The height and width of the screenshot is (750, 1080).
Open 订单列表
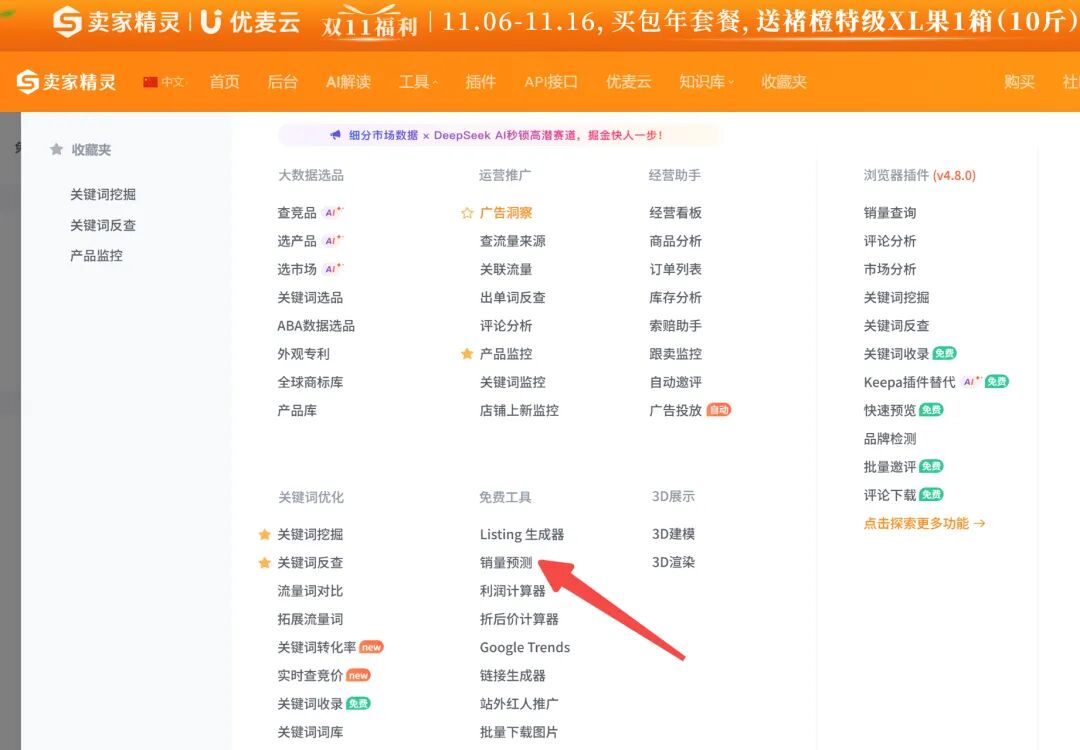675,269
